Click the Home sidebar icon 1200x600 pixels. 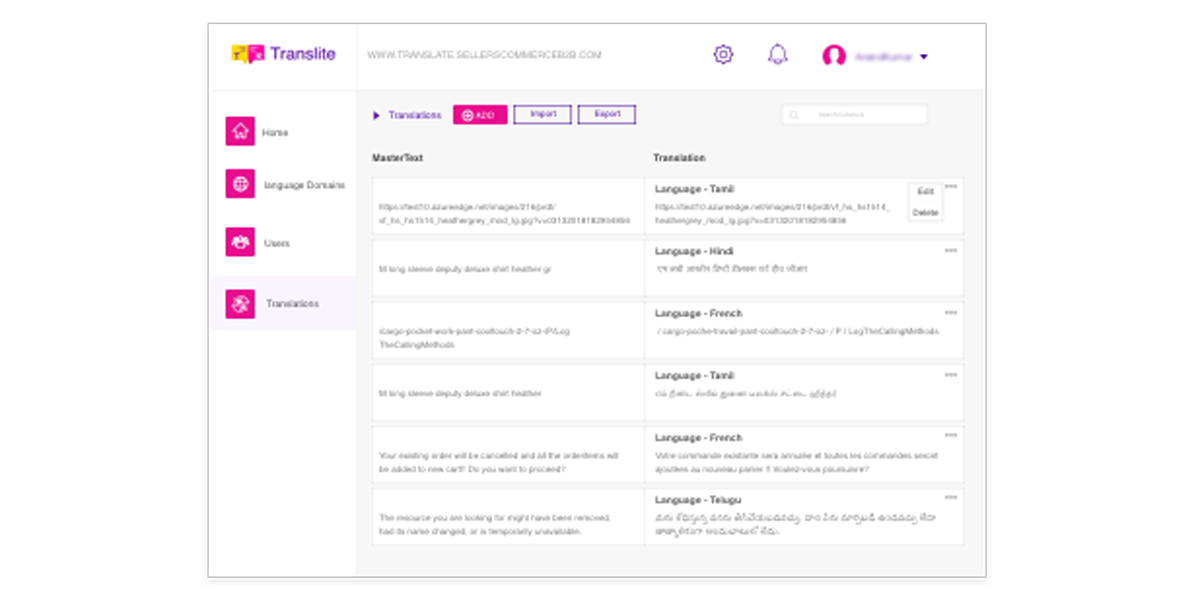pos(240,132)
